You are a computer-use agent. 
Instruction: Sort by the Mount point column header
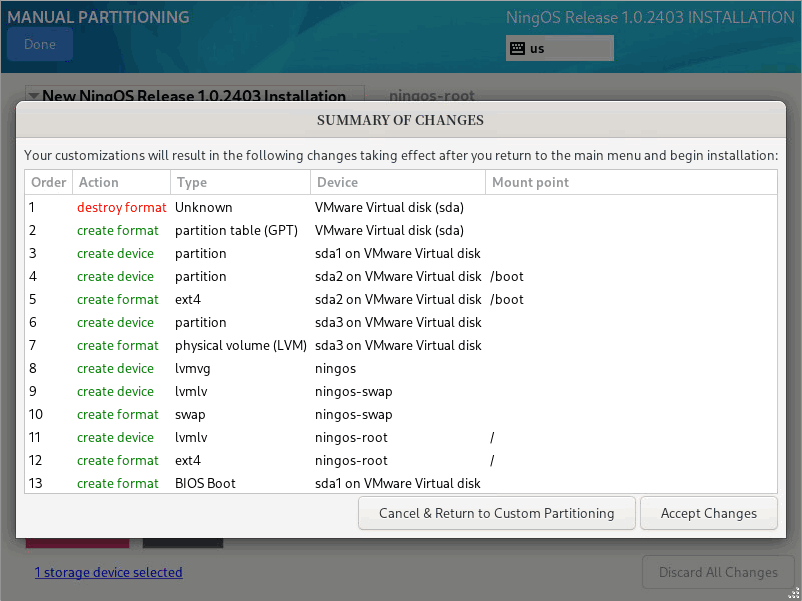pyautogui.click(x=631, y=182)
